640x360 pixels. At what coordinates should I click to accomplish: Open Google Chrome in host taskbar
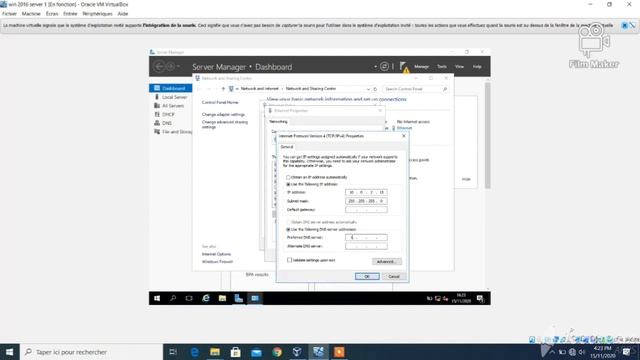pos(277,352)
